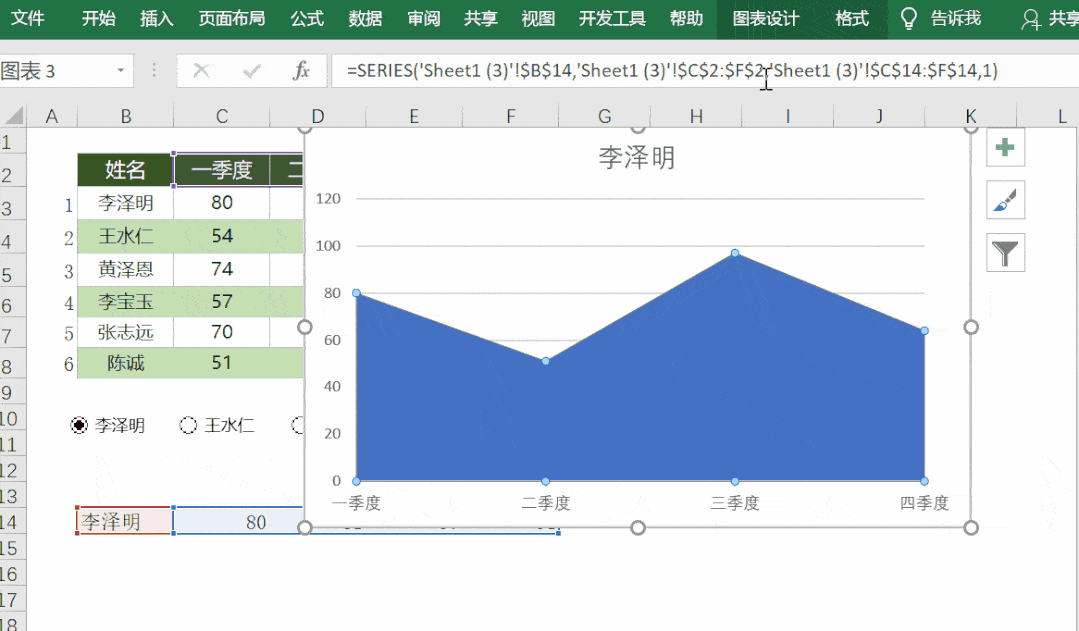Select the 李泽明 radio button
1079x631 pixels.
point(80,425)
